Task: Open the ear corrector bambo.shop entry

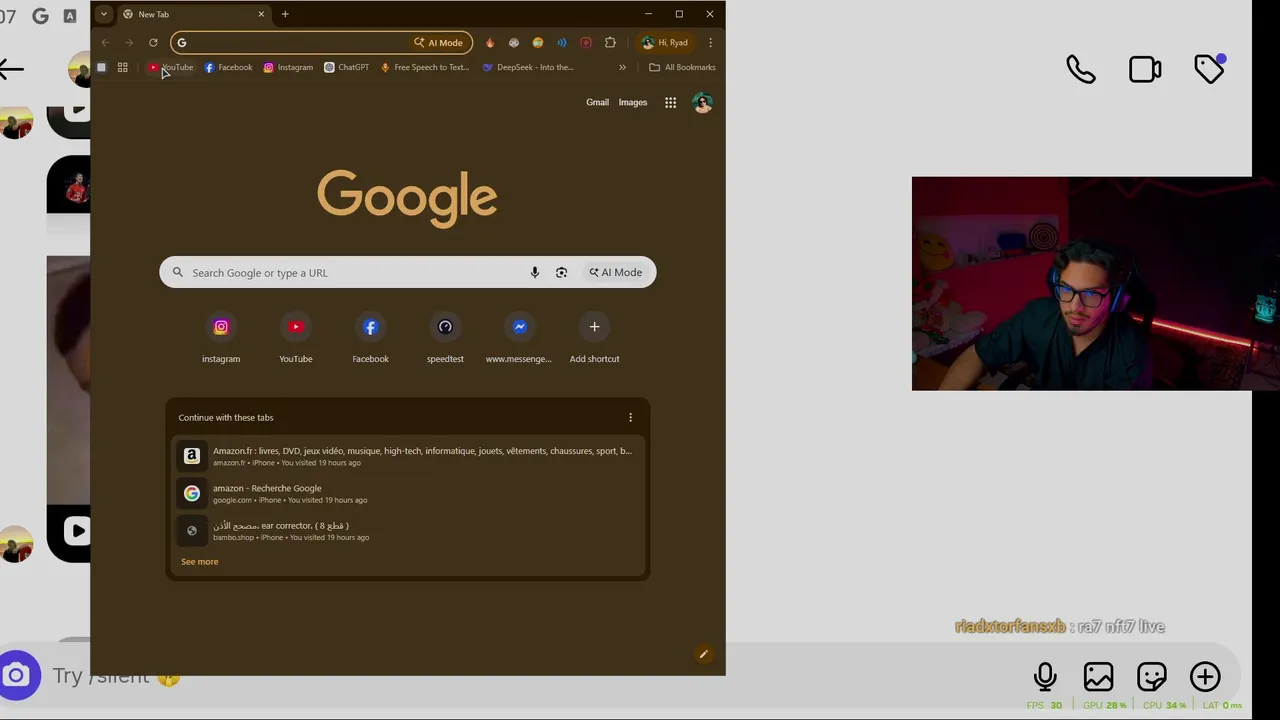Action: click(408, 531)
